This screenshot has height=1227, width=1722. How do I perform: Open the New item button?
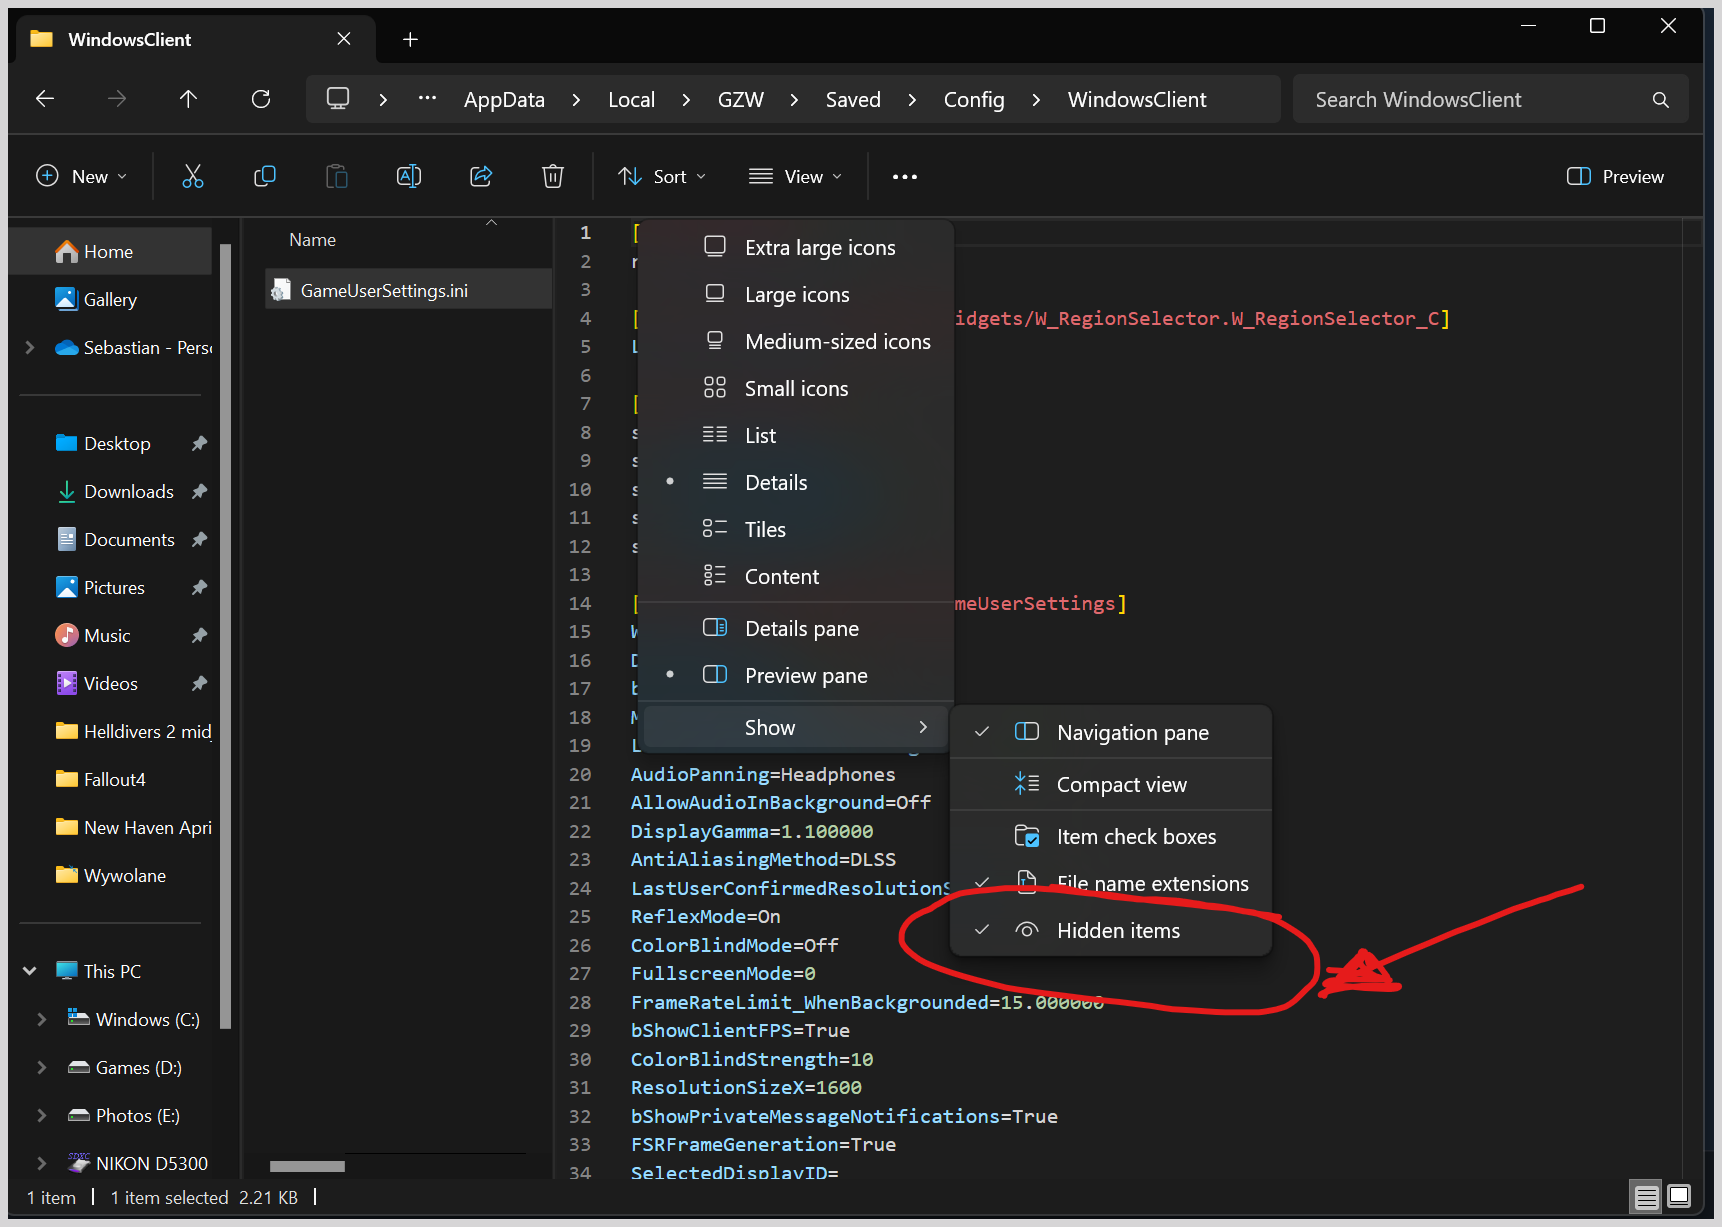[82, 177]
